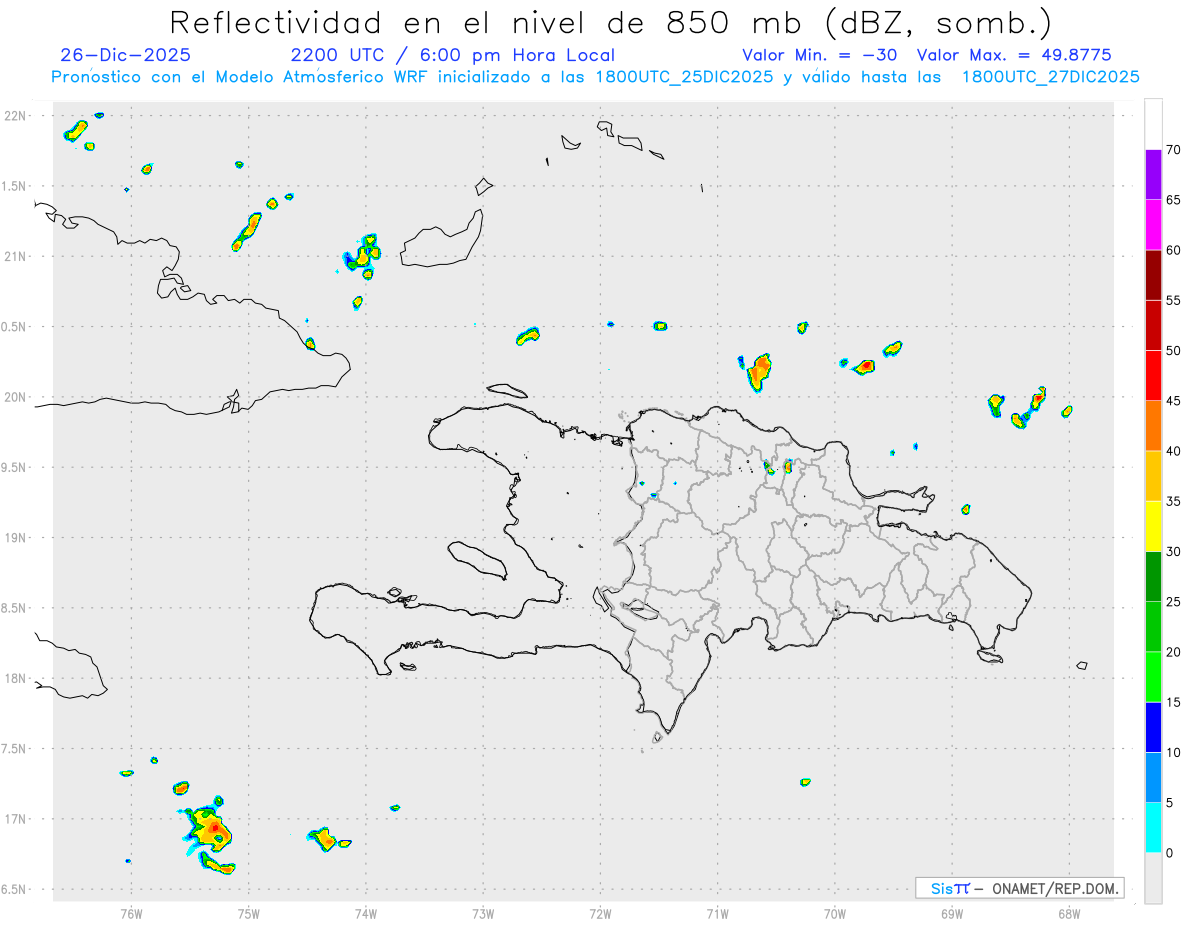Click the '75W' longitude label
This screenshot has height=927, width=1200.
coord(249,913)
